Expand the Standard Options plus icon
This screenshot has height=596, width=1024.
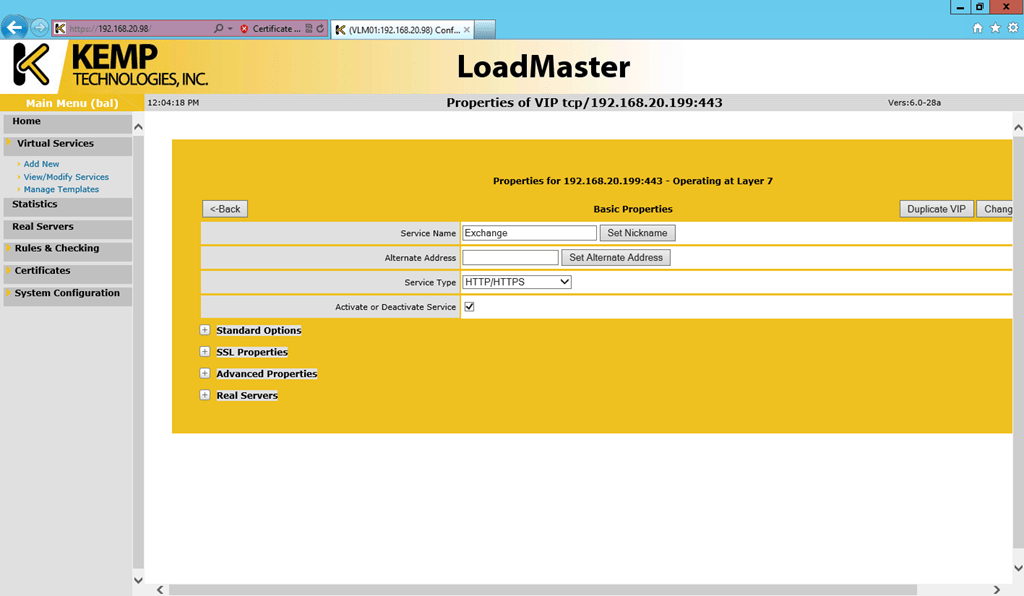(x=204, y=330)
